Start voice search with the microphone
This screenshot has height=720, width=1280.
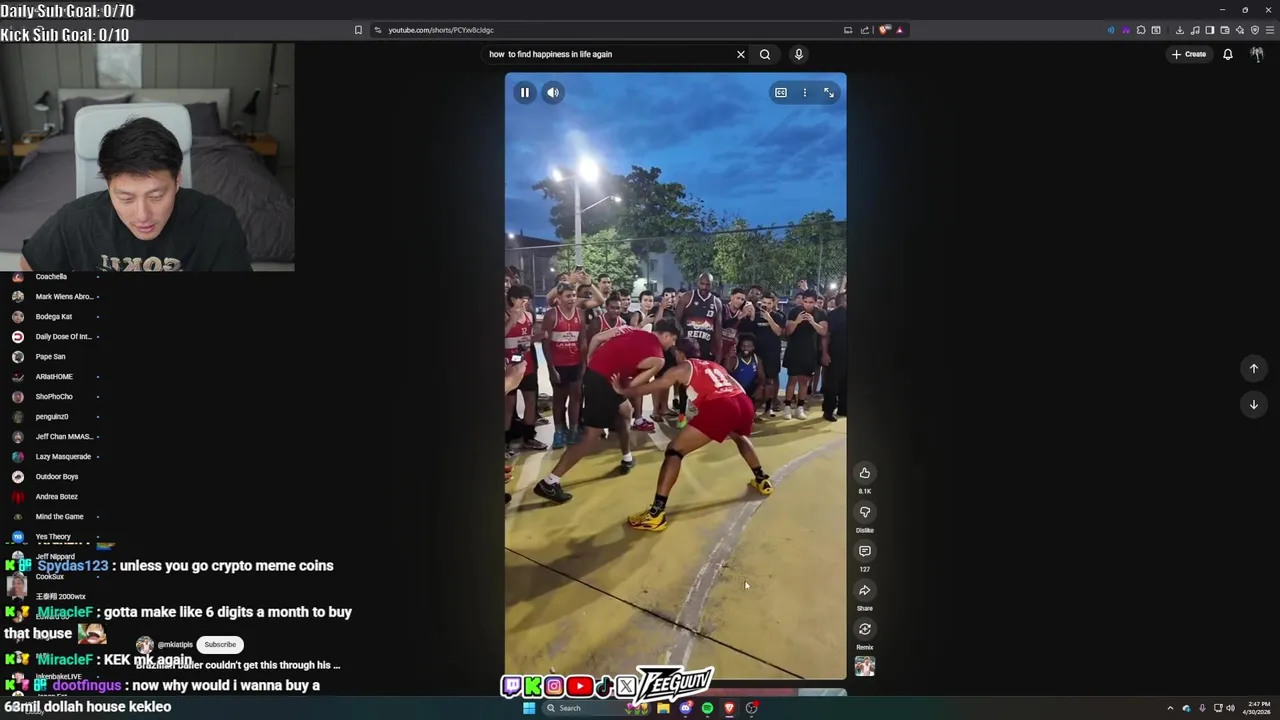(799, 54)
